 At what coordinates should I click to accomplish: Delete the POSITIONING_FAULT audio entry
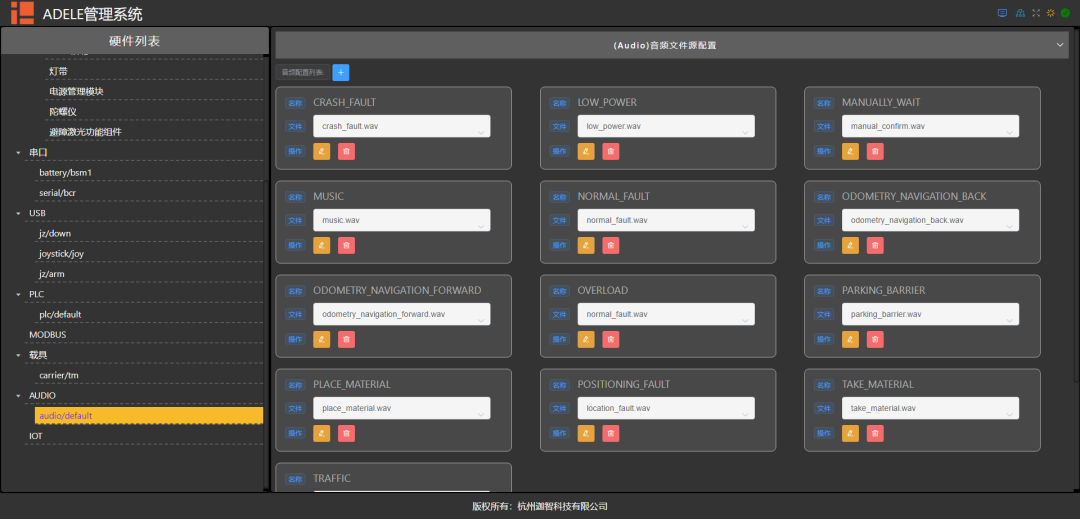610,433
